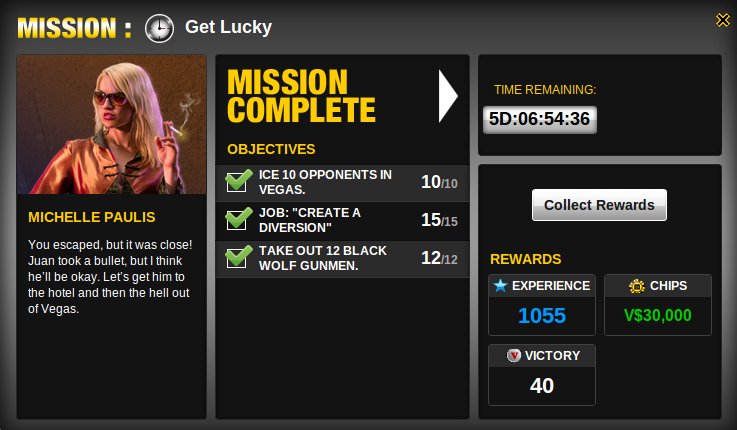Image resolution: width=737 pixels, height=430 pixels.
Task: Click the Michelle Paulis name label
Action: click(92, 217)
